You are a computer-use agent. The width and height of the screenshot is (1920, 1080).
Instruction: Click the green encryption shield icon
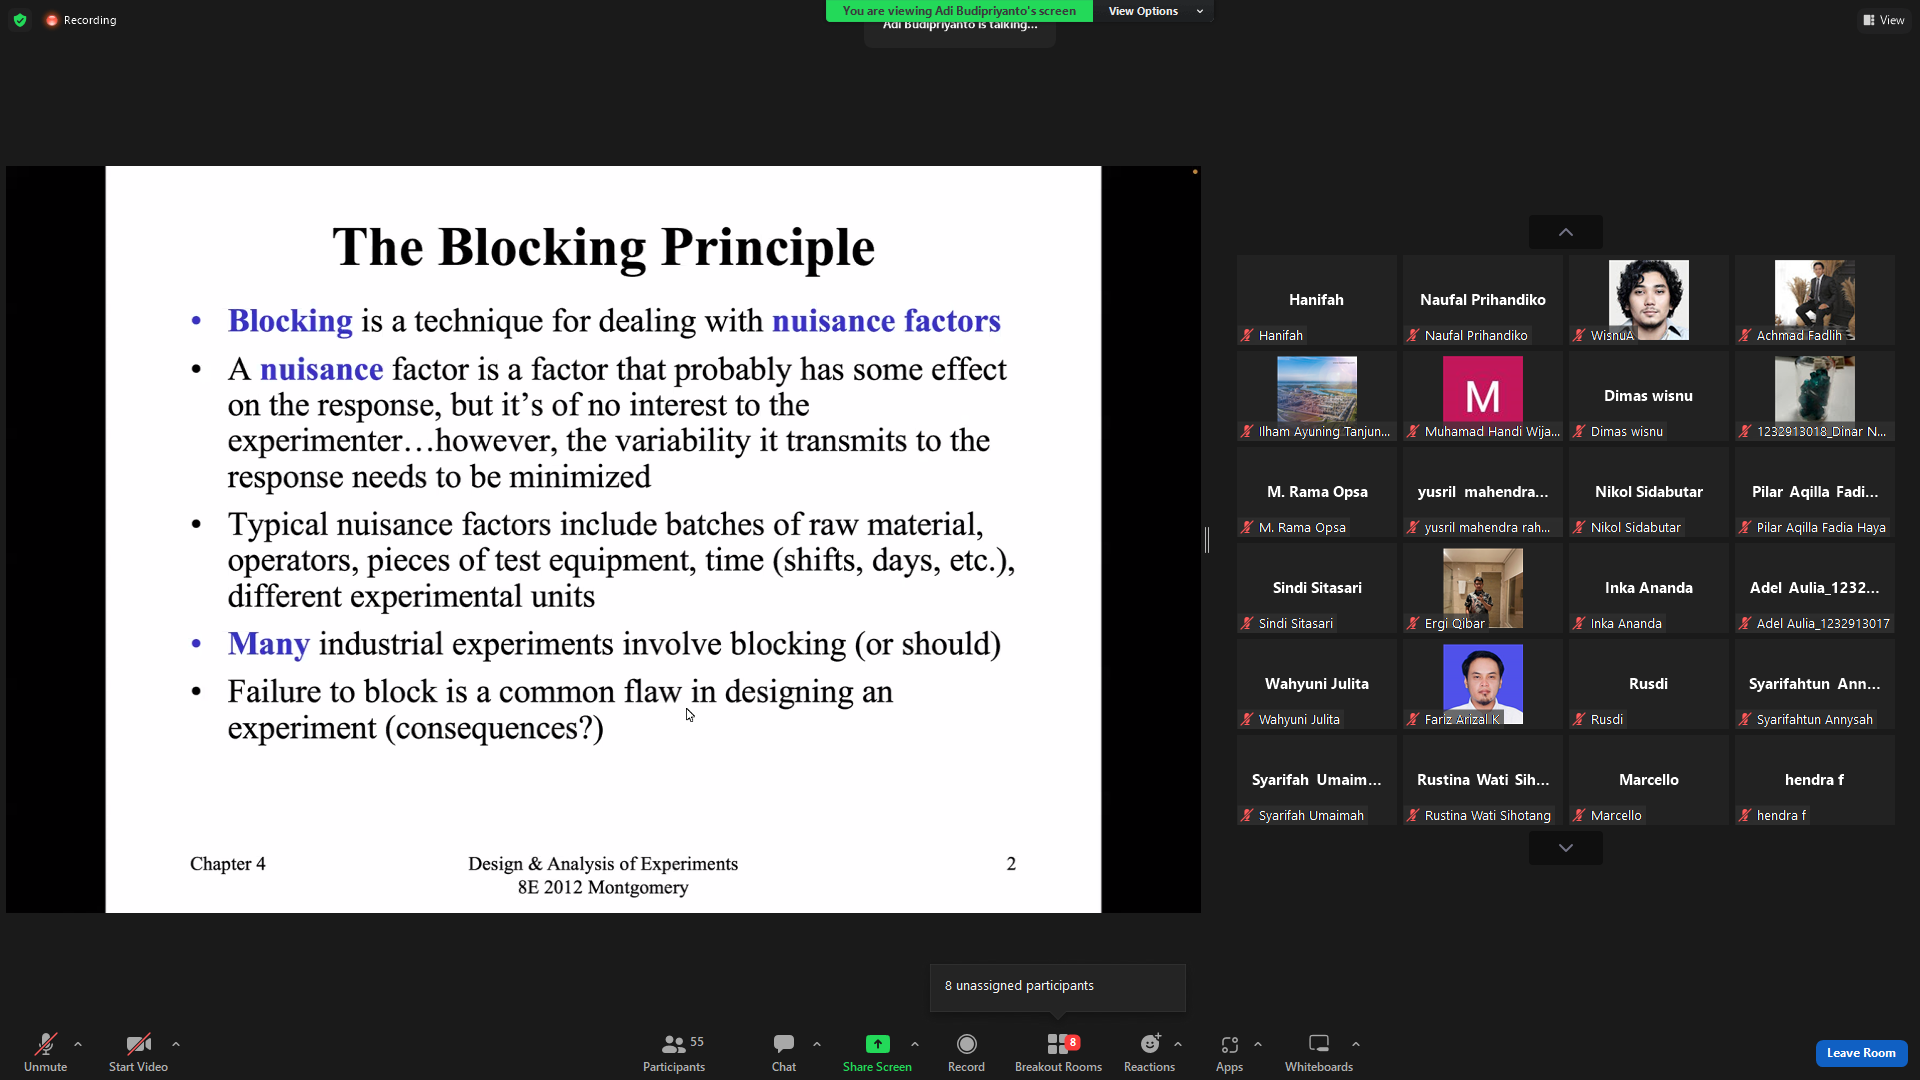pos(20,20)
